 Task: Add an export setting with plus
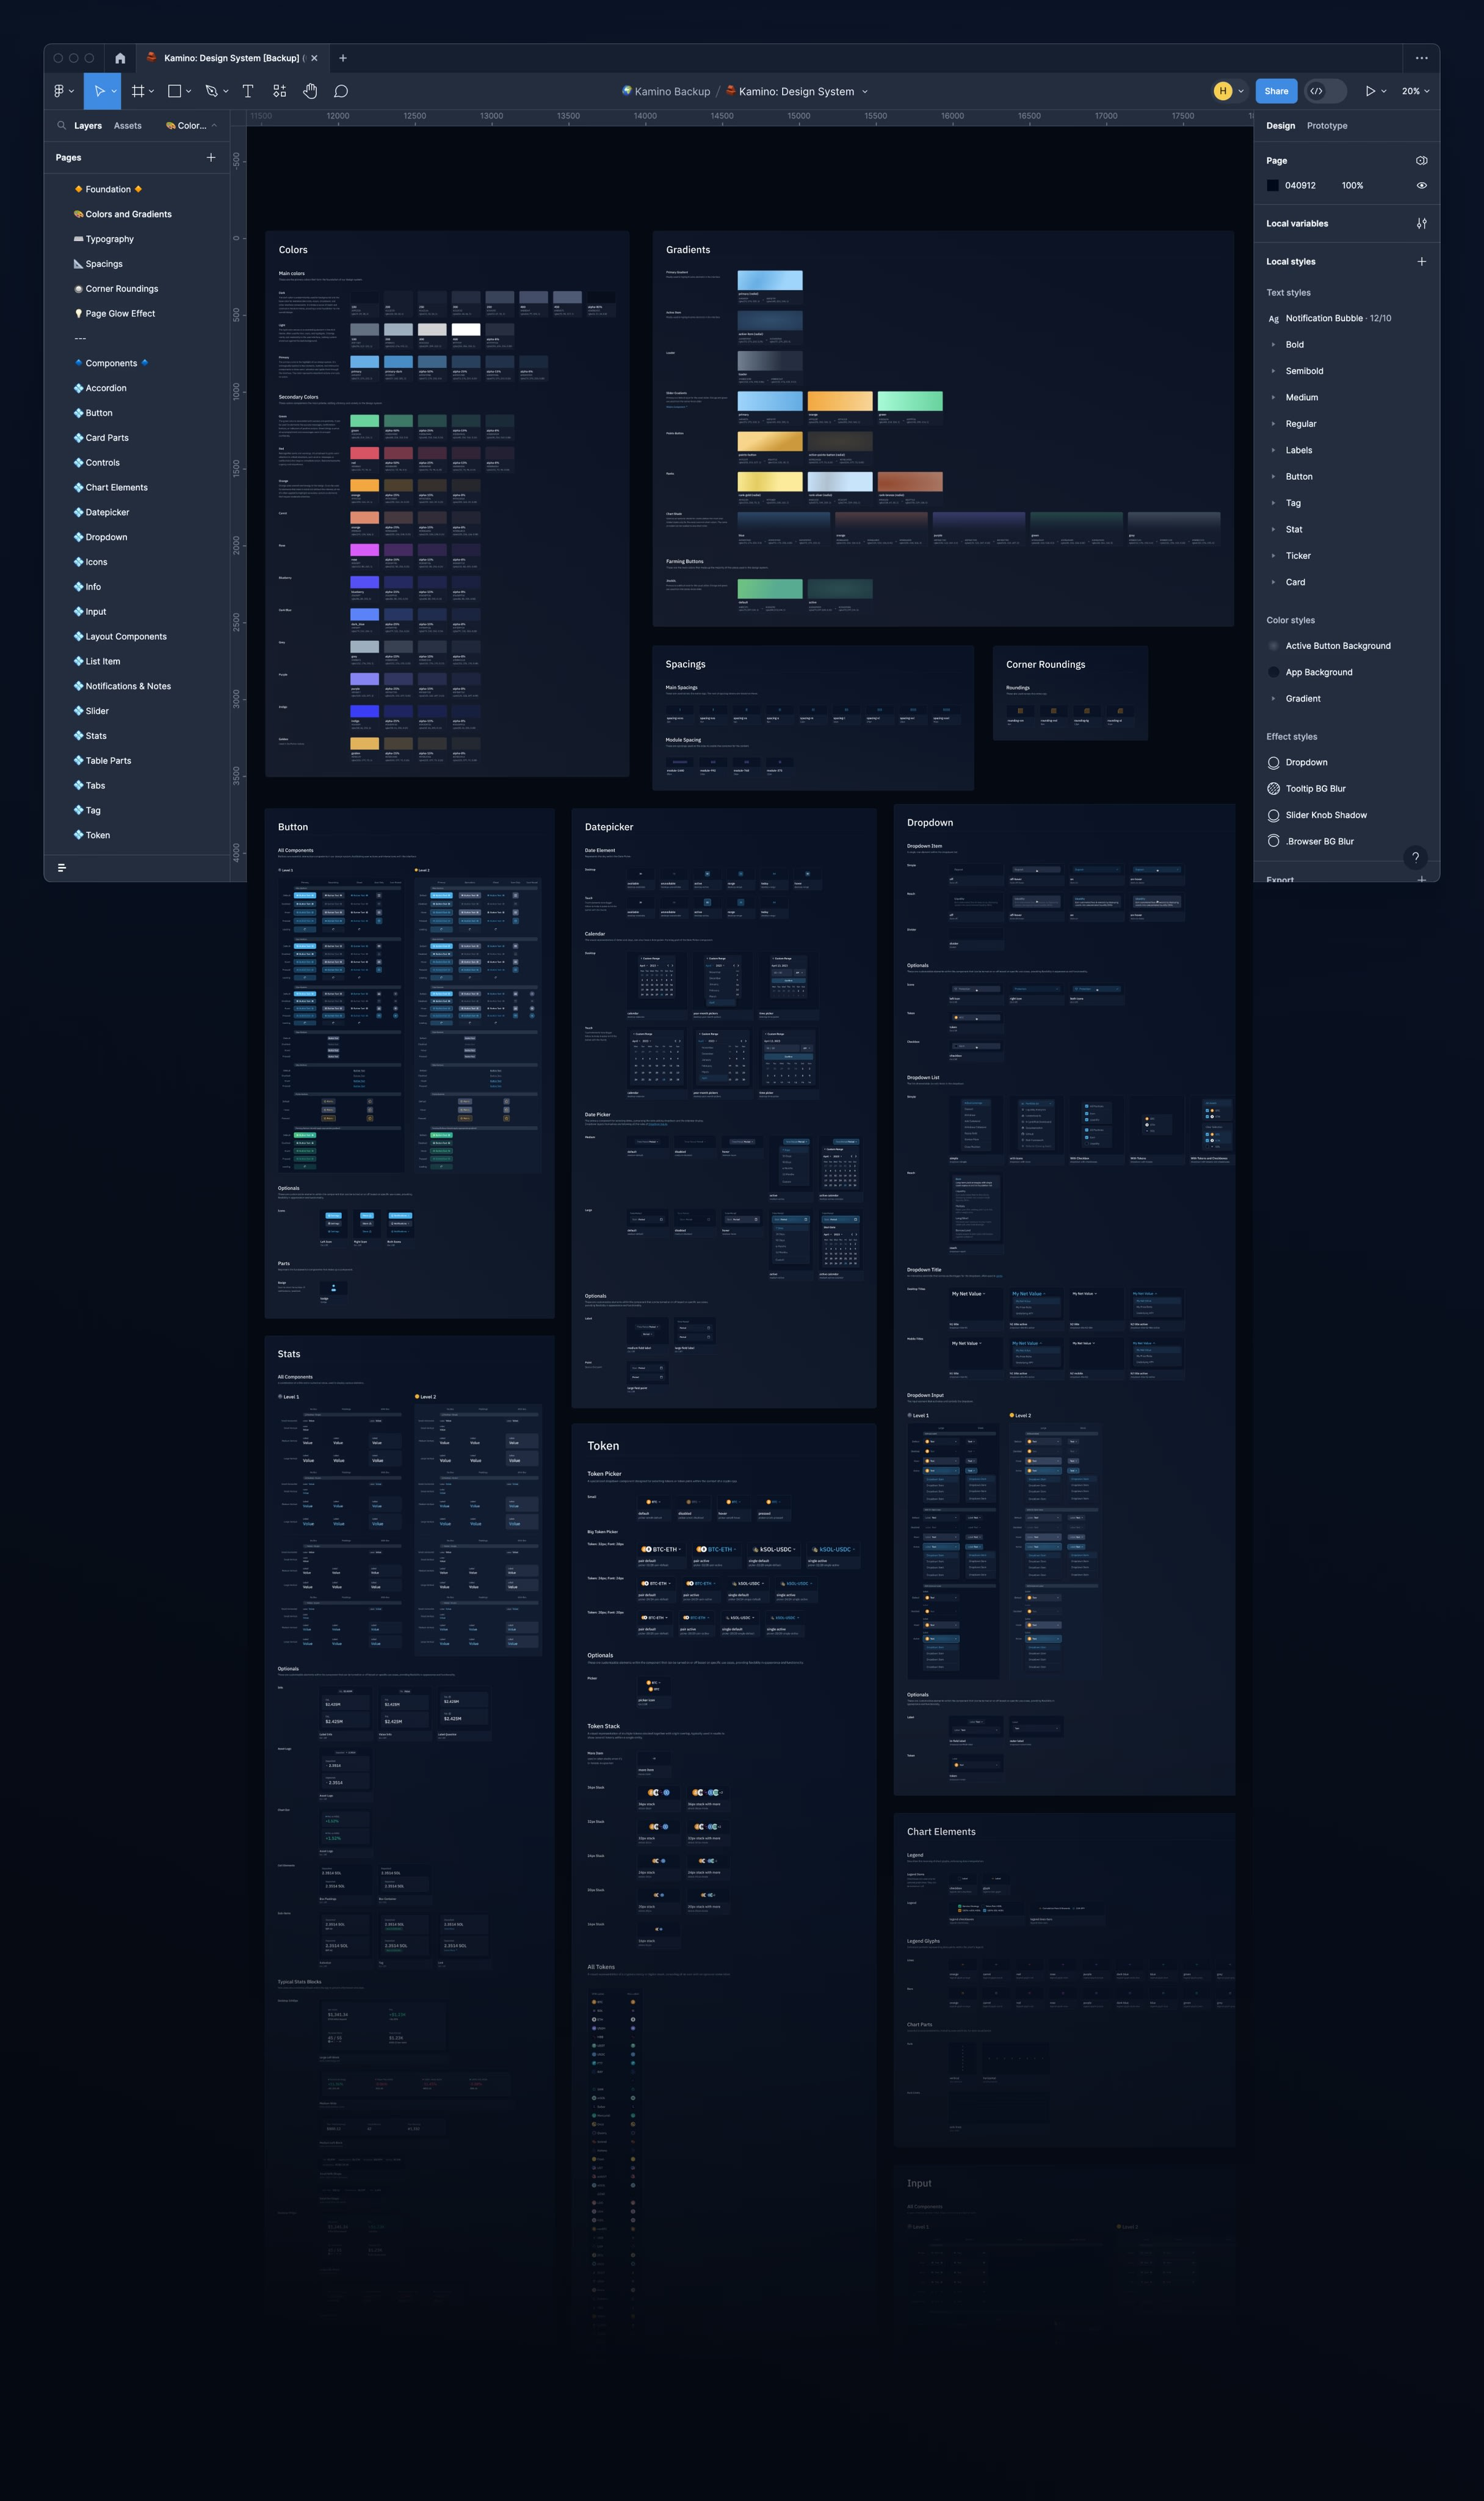pyautogui.click(x=1422, y=879)
